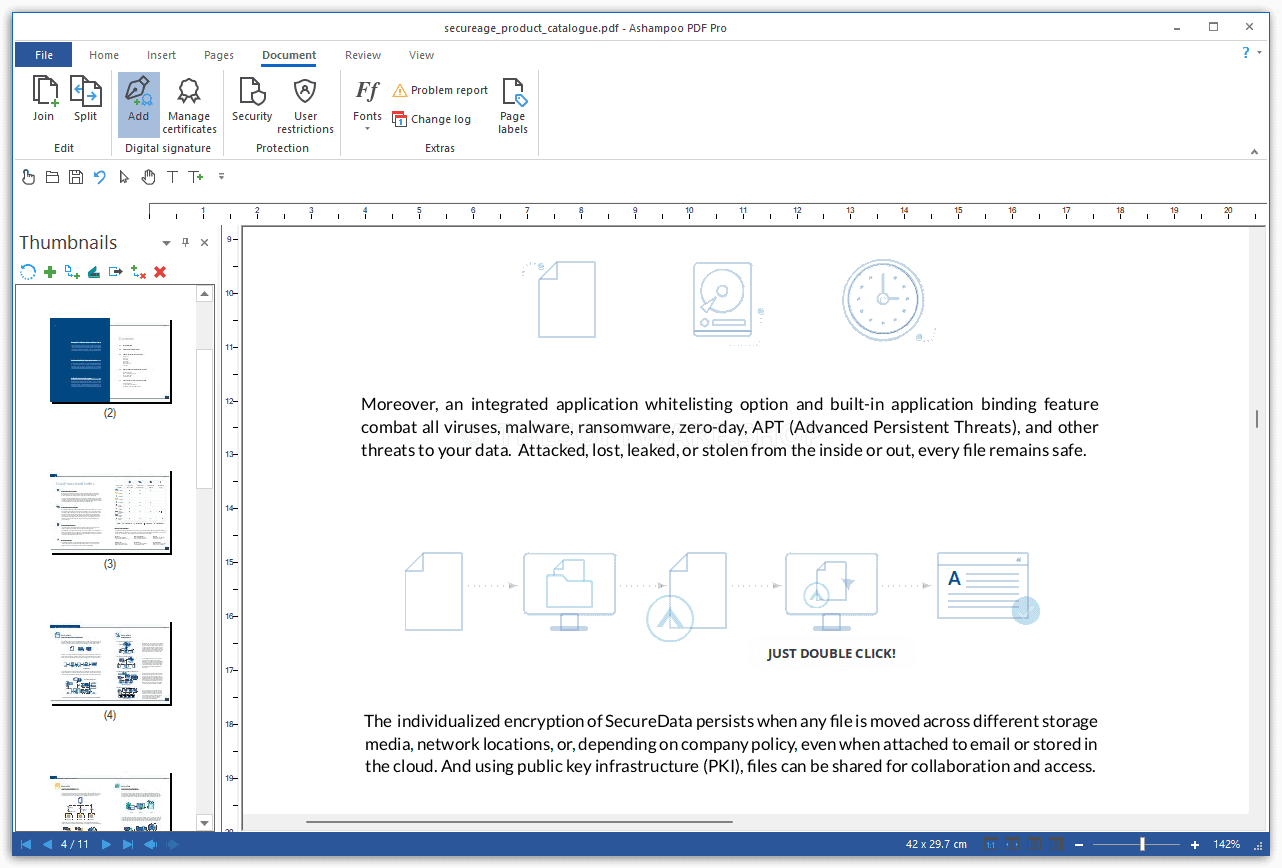1282x868 pixels.
Task: Switch to the Insert tab
Action: pos(161,55)
